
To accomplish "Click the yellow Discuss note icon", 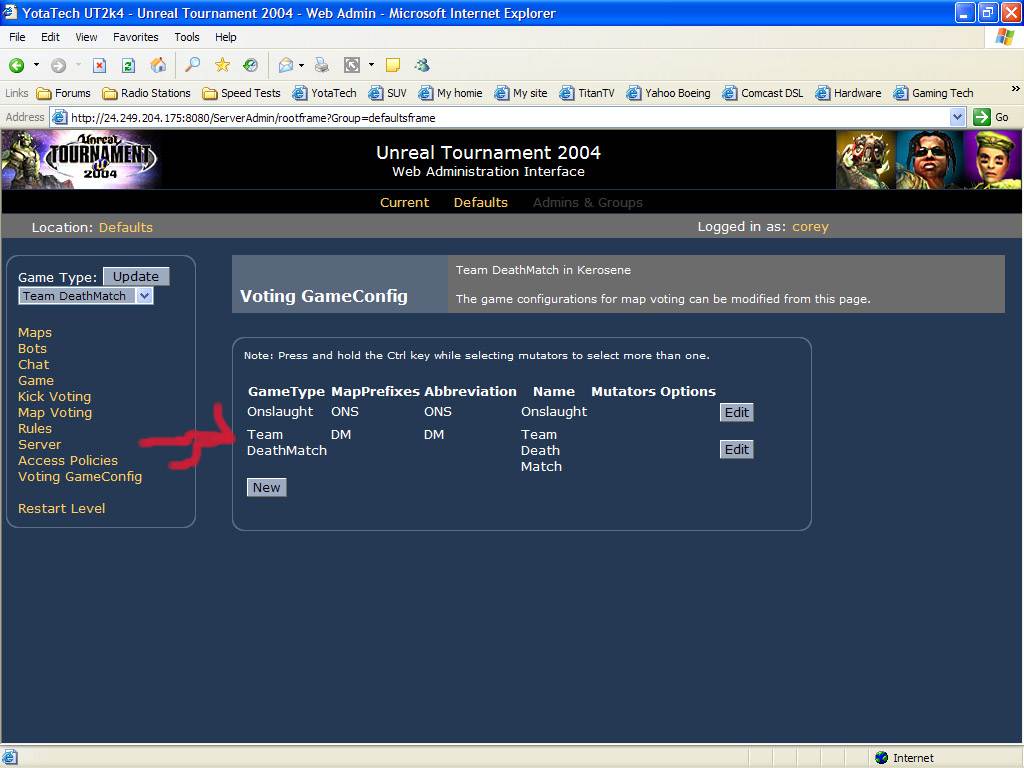I will pyautogui.click(x=392, y=65).
